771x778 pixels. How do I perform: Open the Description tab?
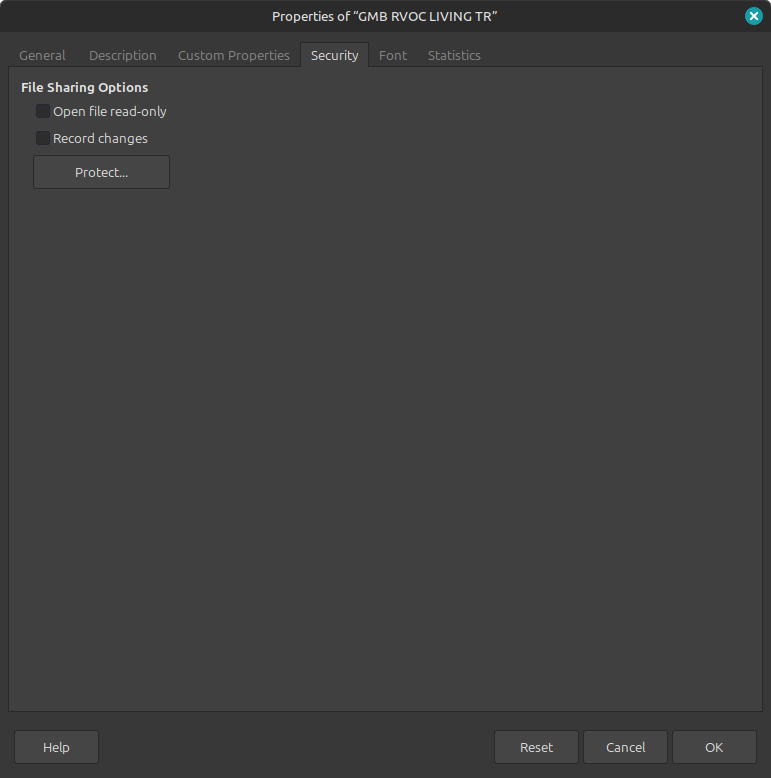pos(122,55)
